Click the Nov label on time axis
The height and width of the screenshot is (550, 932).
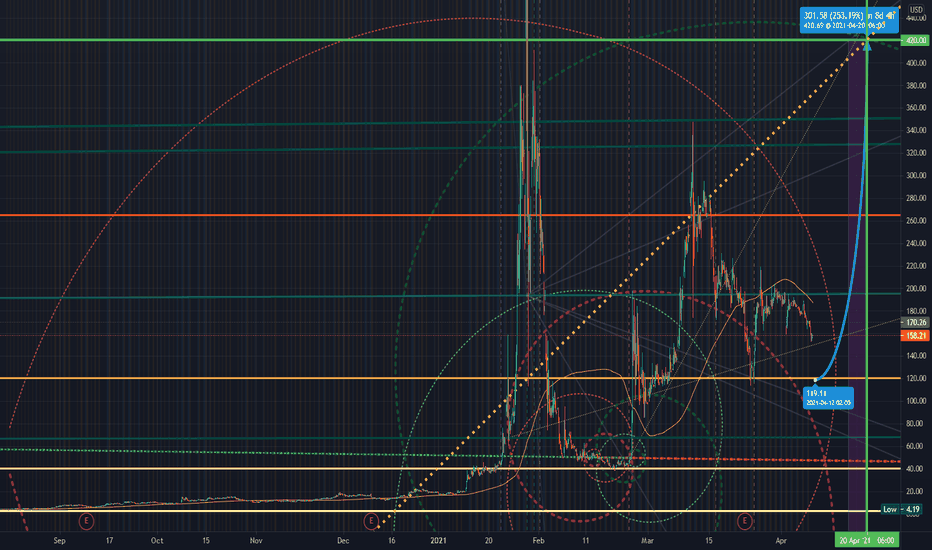[x=256, y=540]
